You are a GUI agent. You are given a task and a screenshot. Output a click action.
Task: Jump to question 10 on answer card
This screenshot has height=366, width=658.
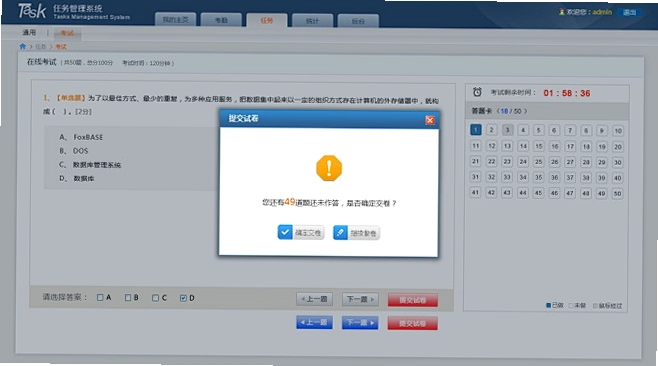618,131
